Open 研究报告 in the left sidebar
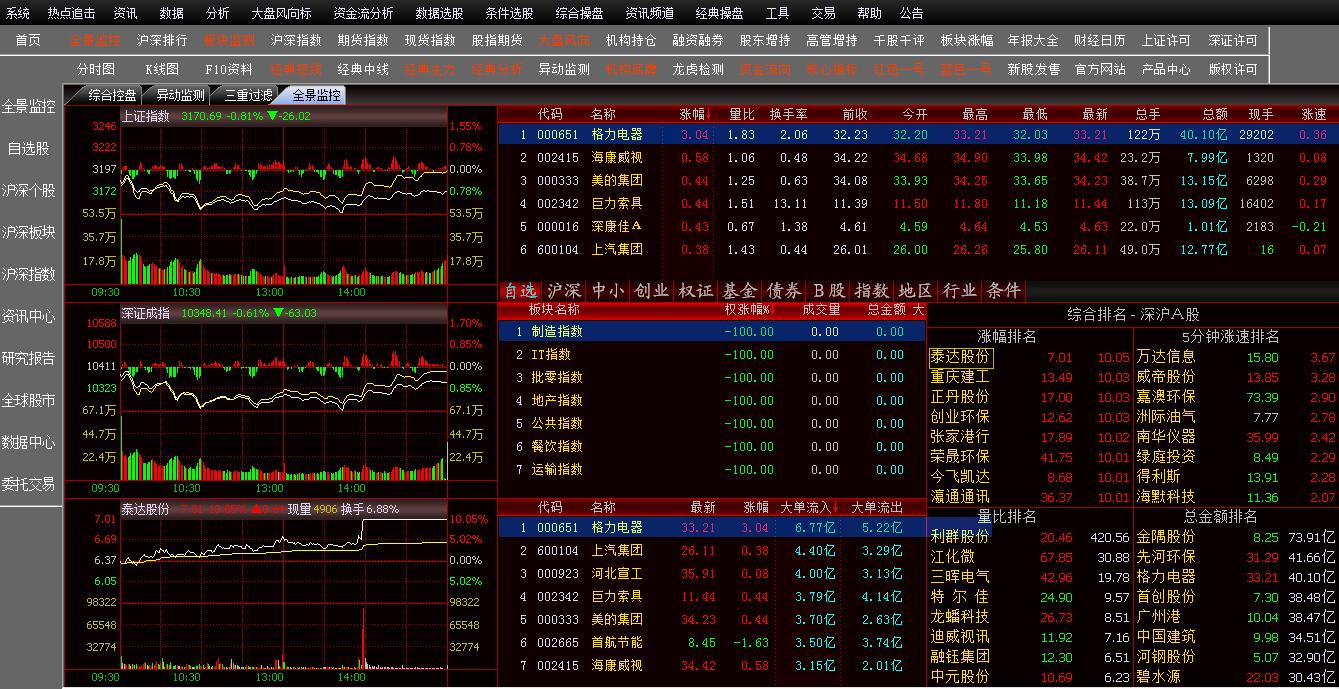This screenshot has height=689, width=1339. [x=28, y=358]
